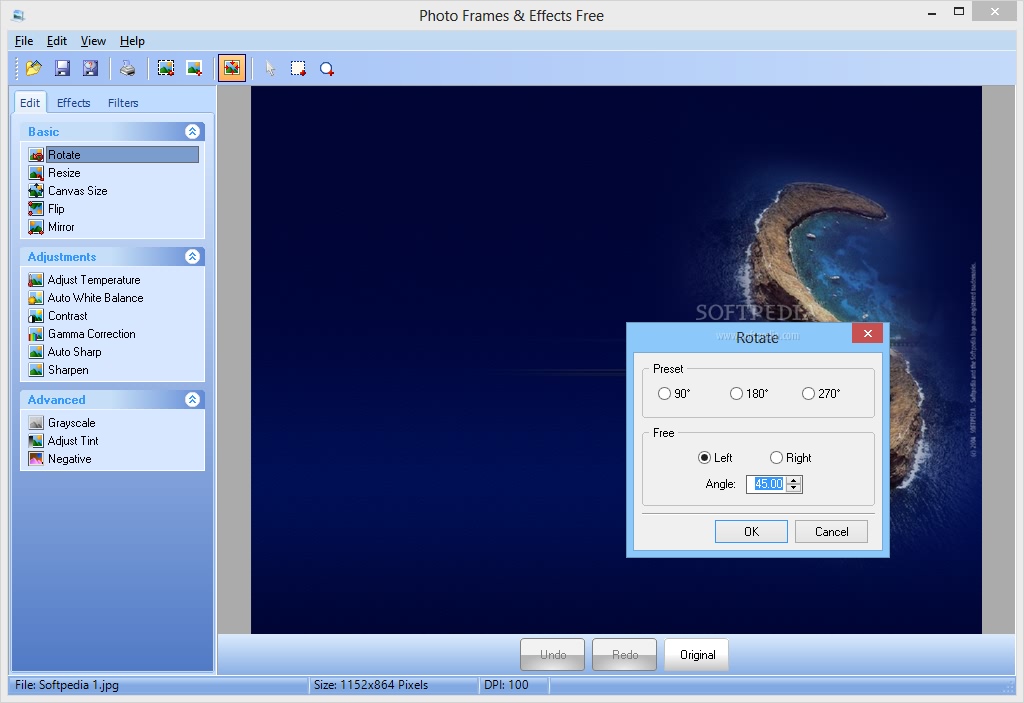The image size is (1024, 703).
Task: Choose the Left rotation direction
Action: coord(704,457)
